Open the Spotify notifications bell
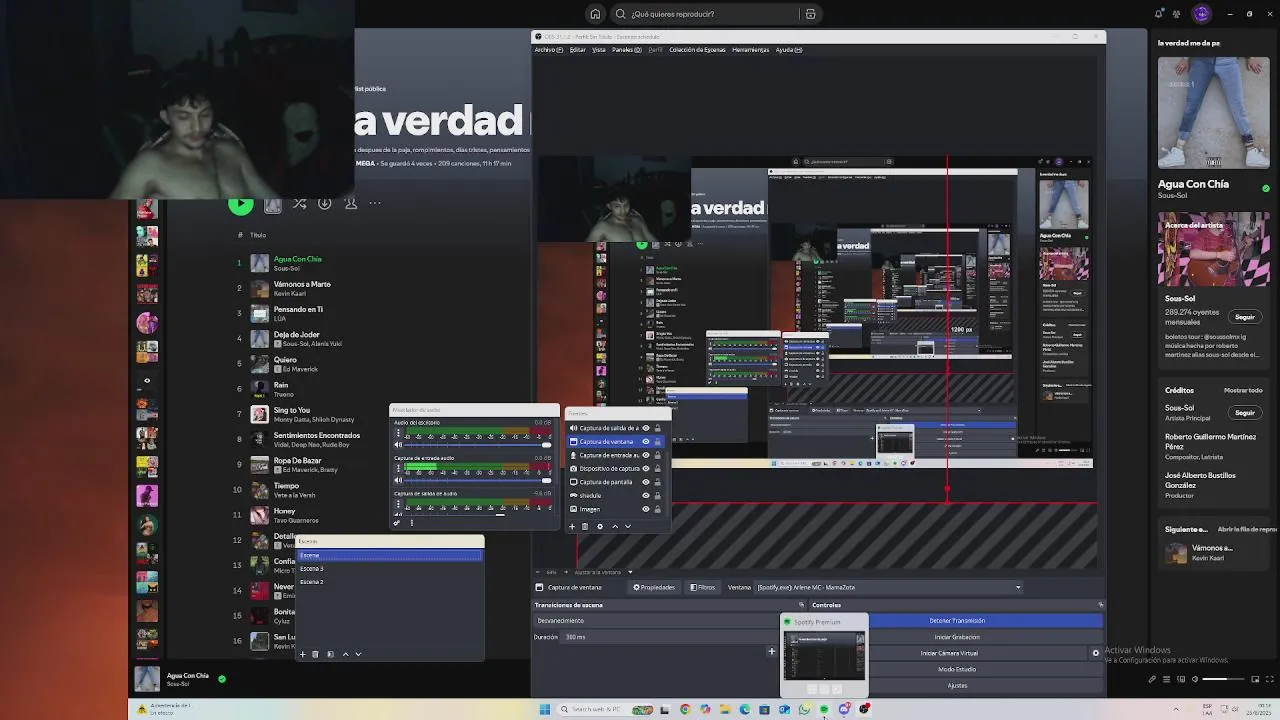 [x=1159, y=14]
